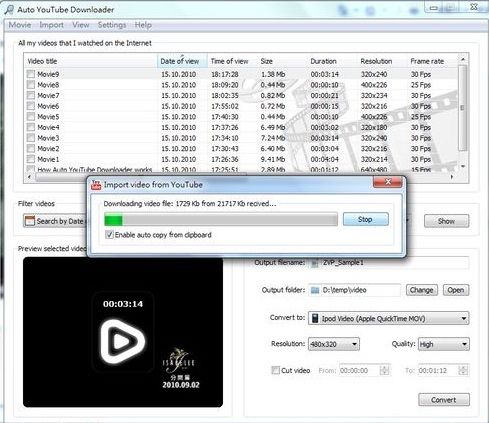The width and height of the screenshot is (489, 423).
Task: Click the video list scroll up arrow
Action: (463, 59)
